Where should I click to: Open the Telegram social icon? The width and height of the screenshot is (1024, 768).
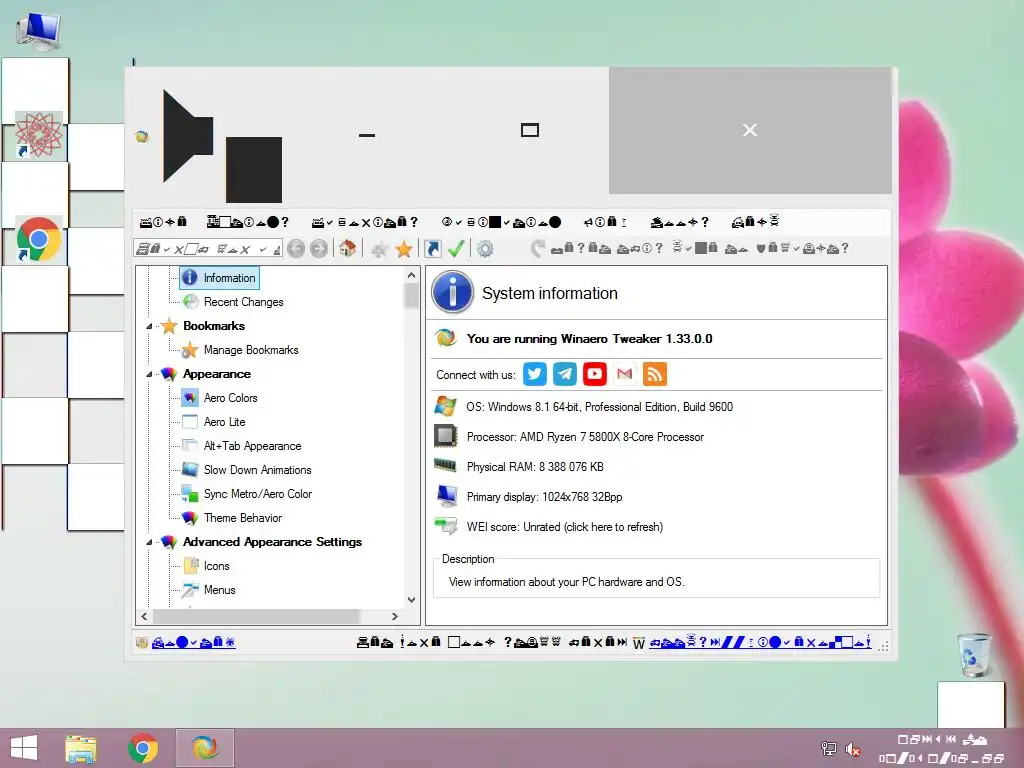point(565,374)
